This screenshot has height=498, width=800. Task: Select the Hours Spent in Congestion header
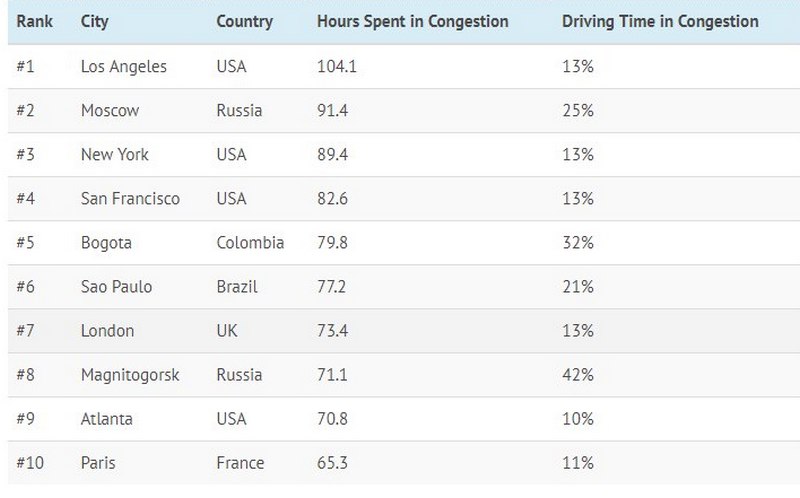coord(412,22)
